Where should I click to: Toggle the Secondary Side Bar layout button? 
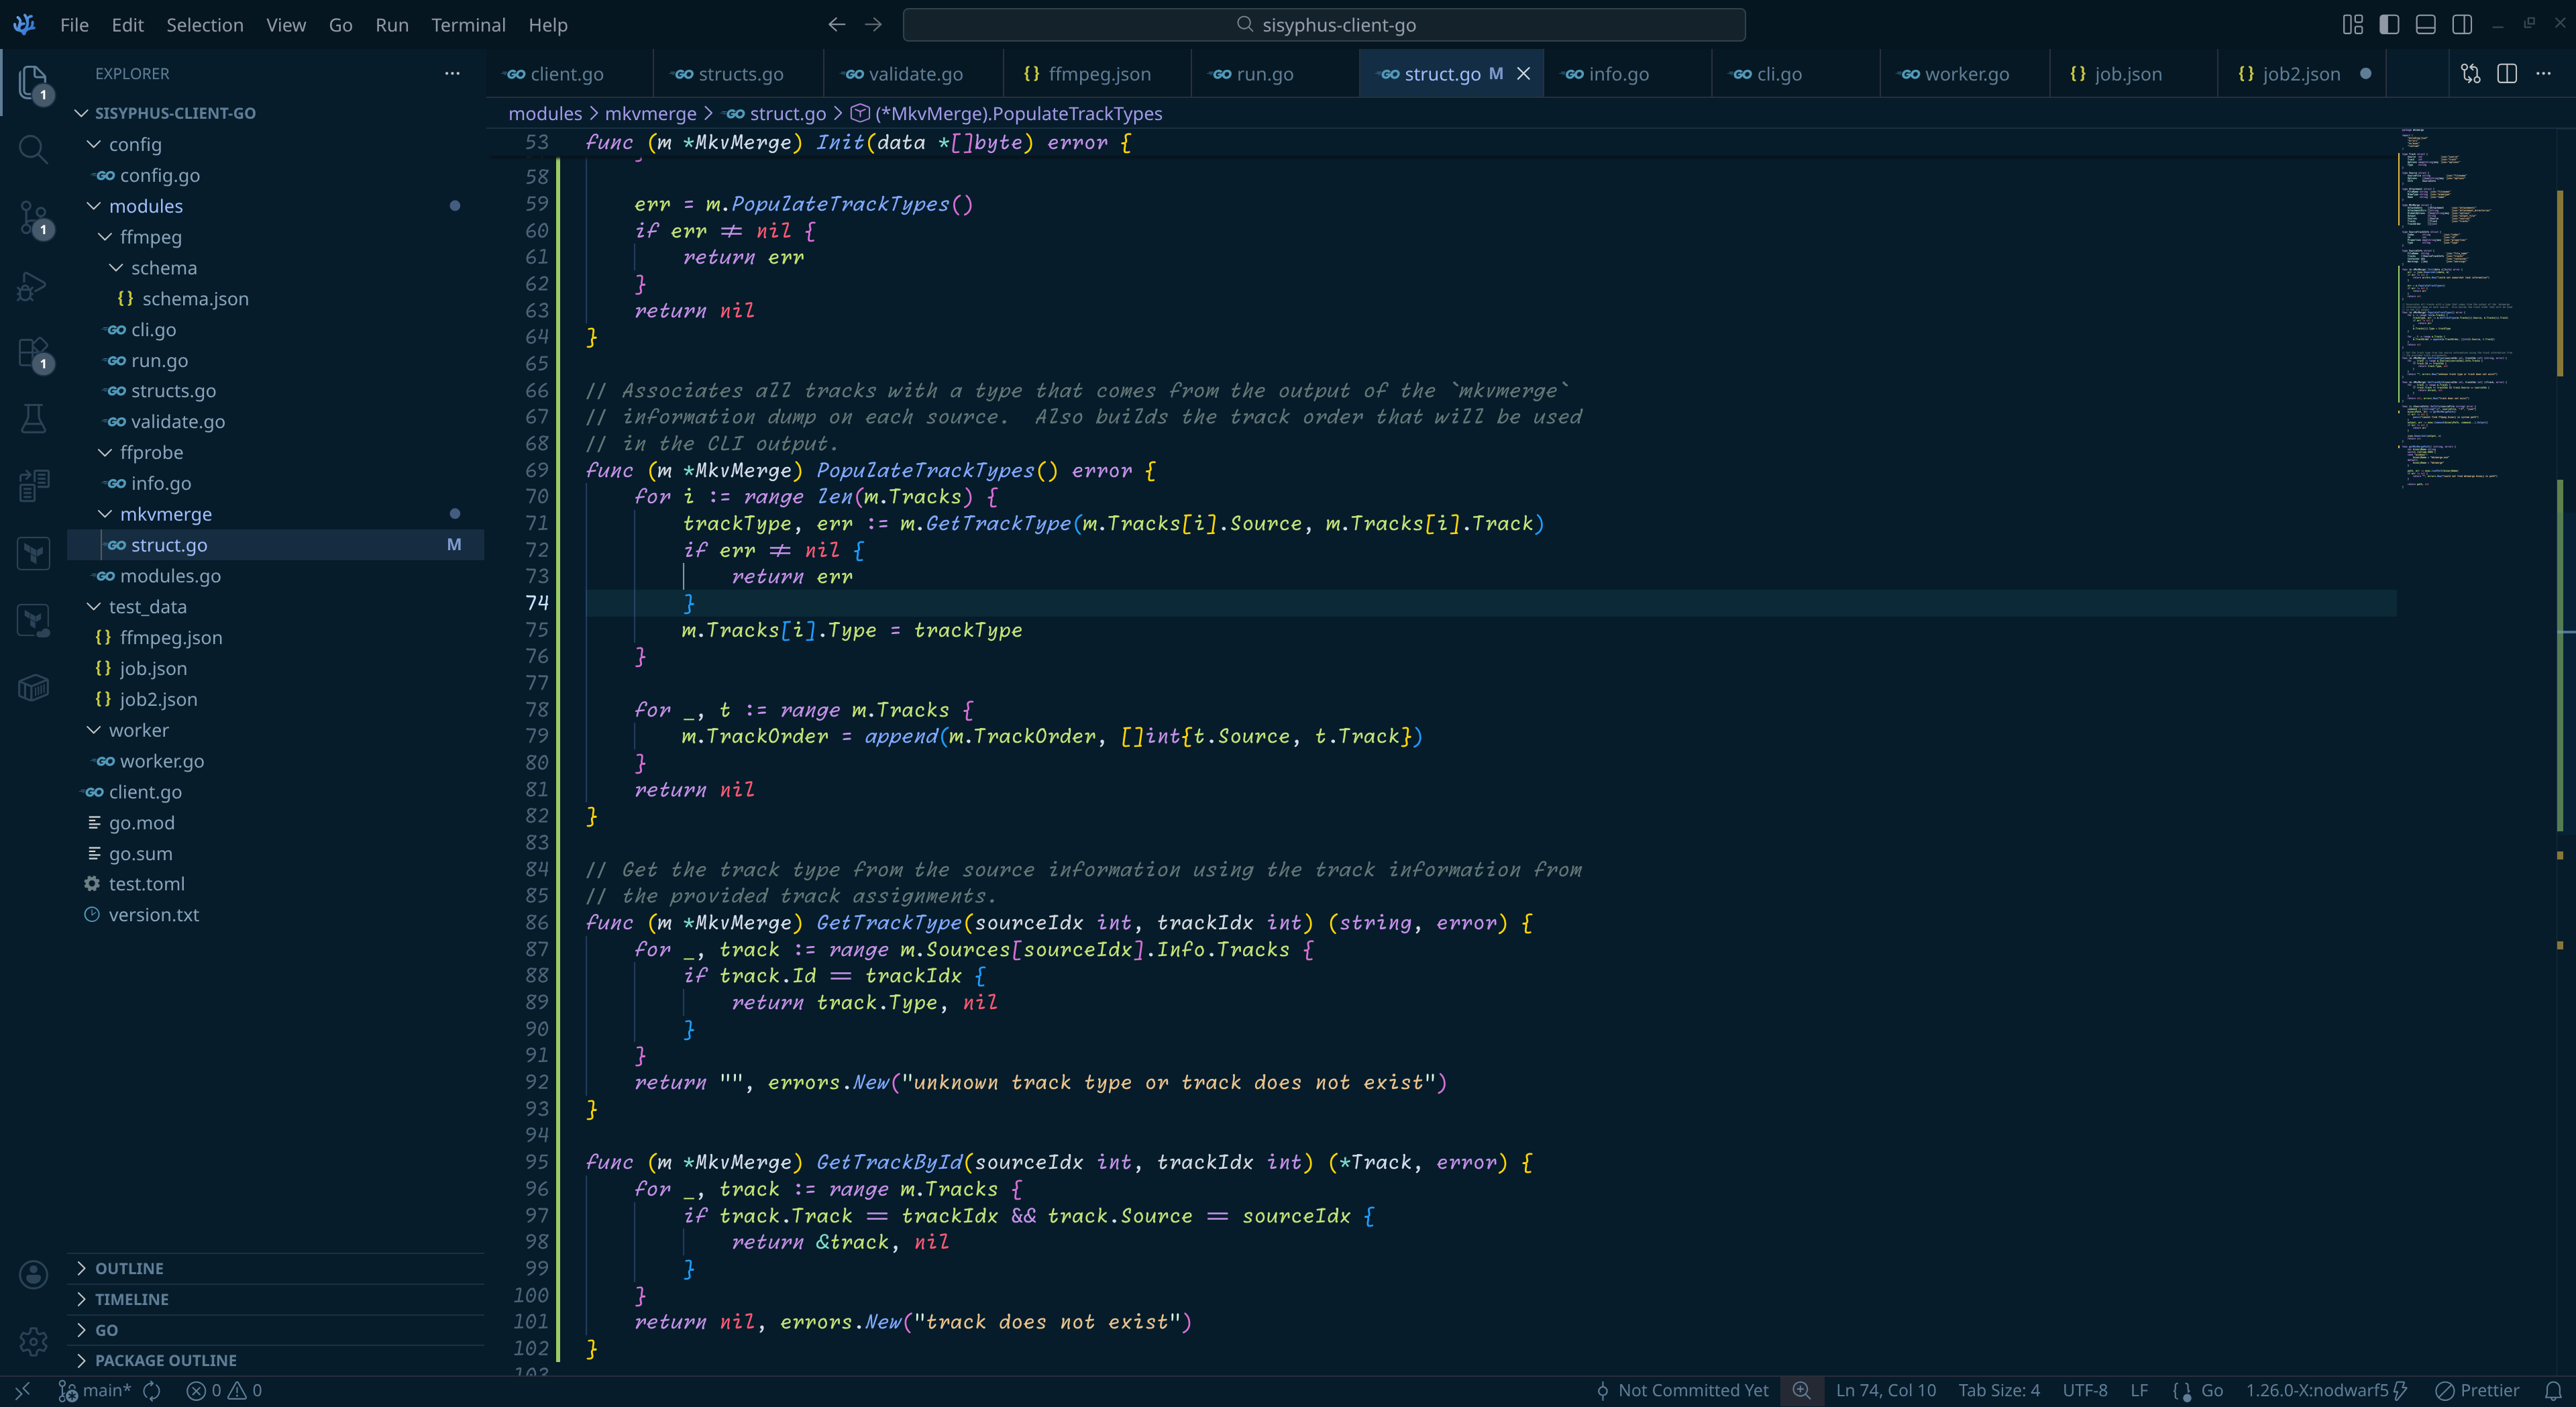click(2462, 25)
